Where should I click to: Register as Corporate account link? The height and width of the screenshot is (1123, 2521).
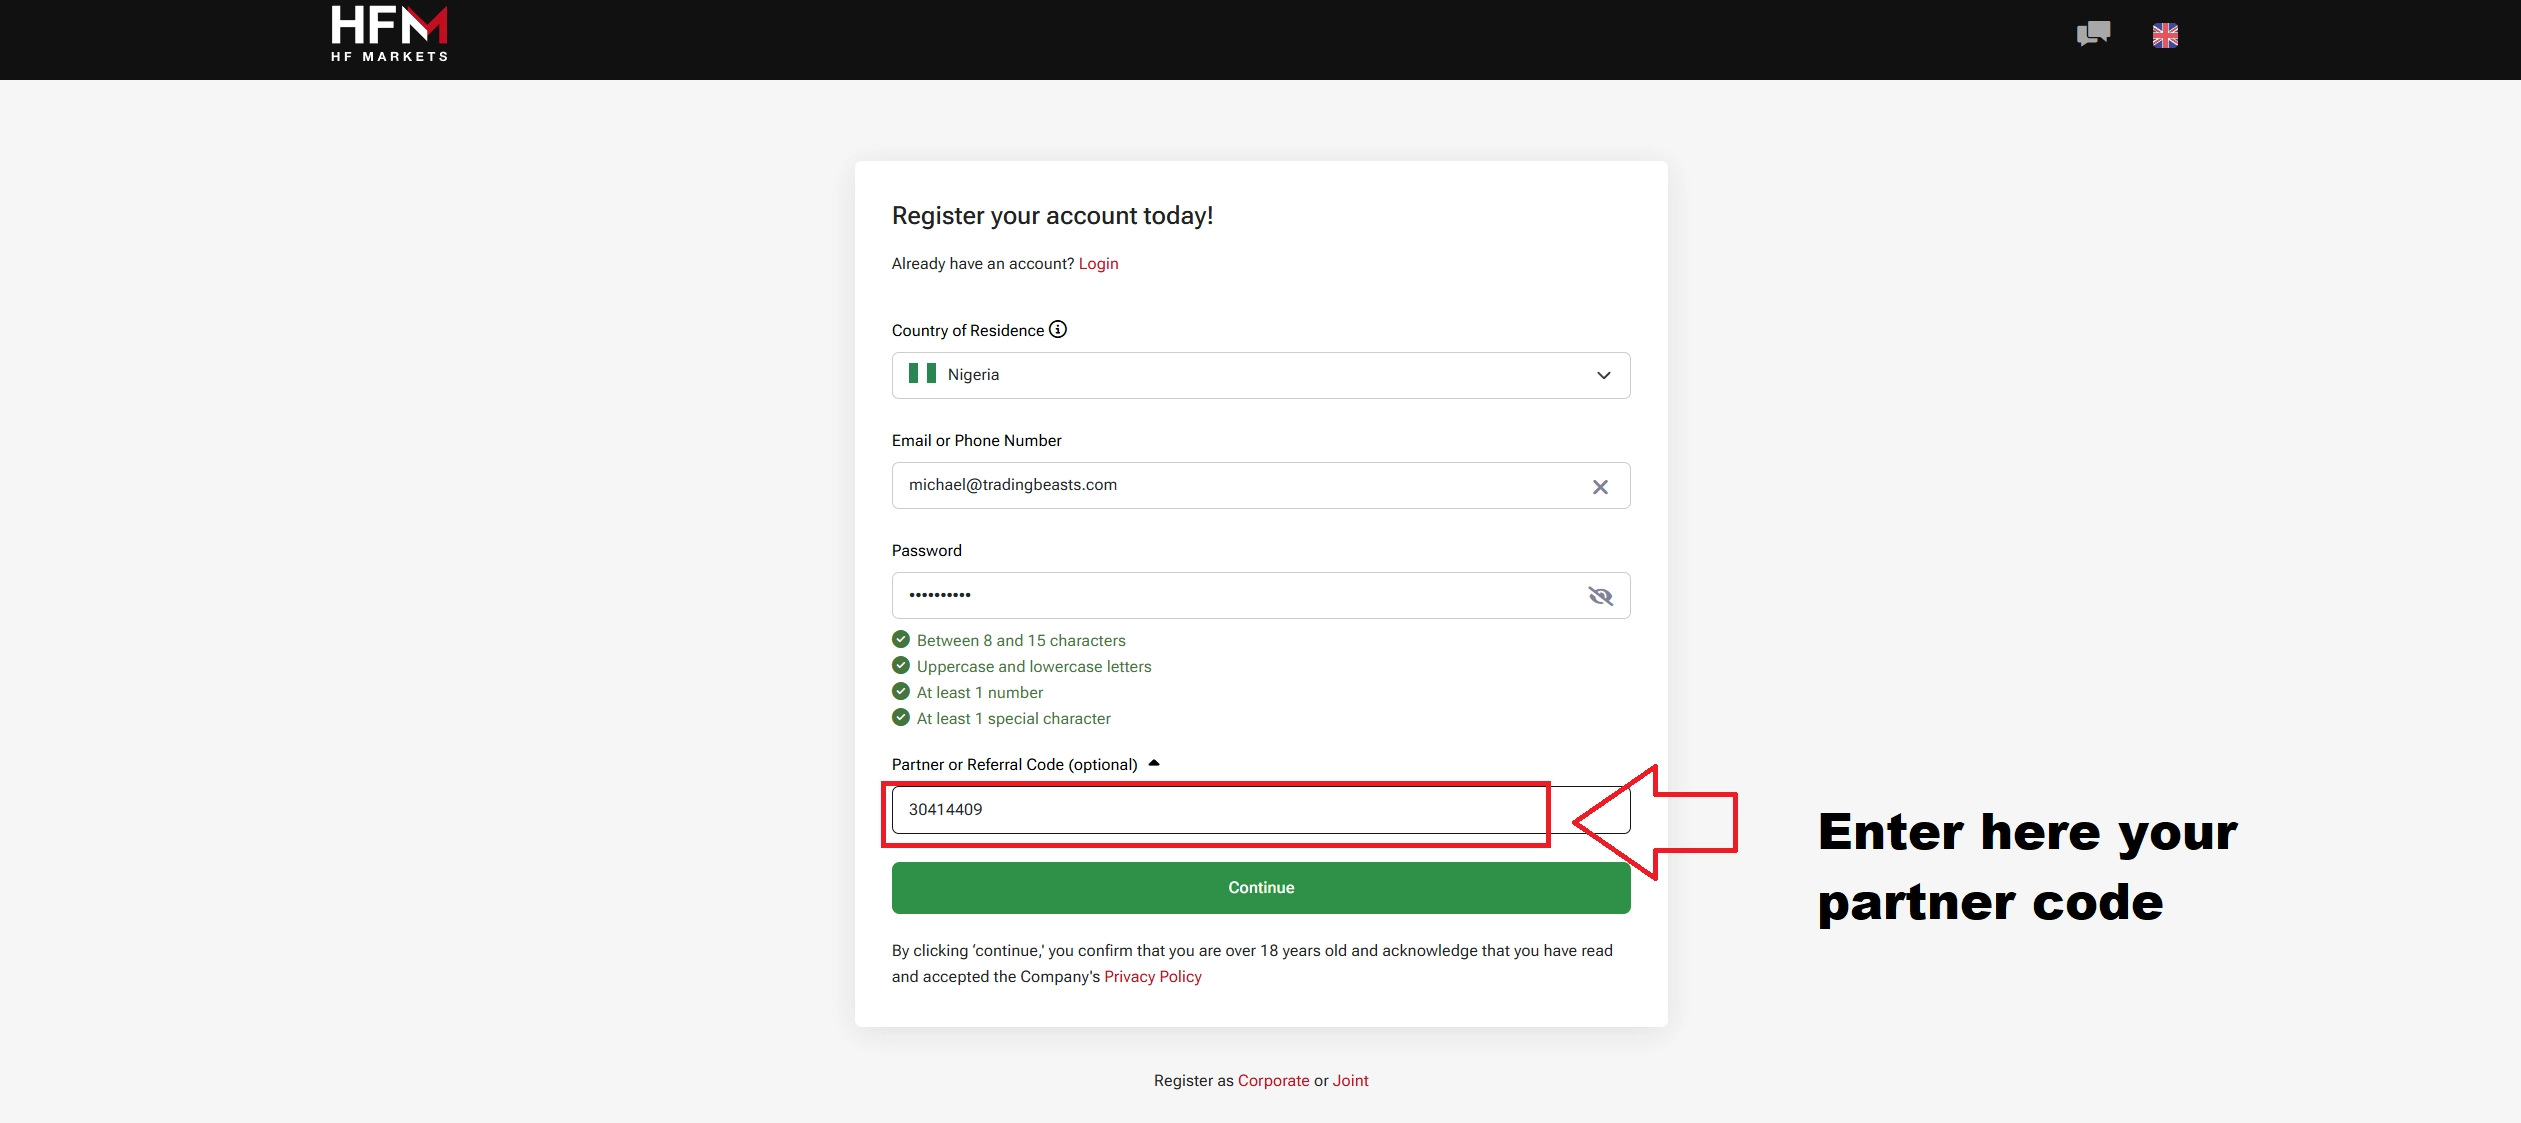[1273, 1080]
